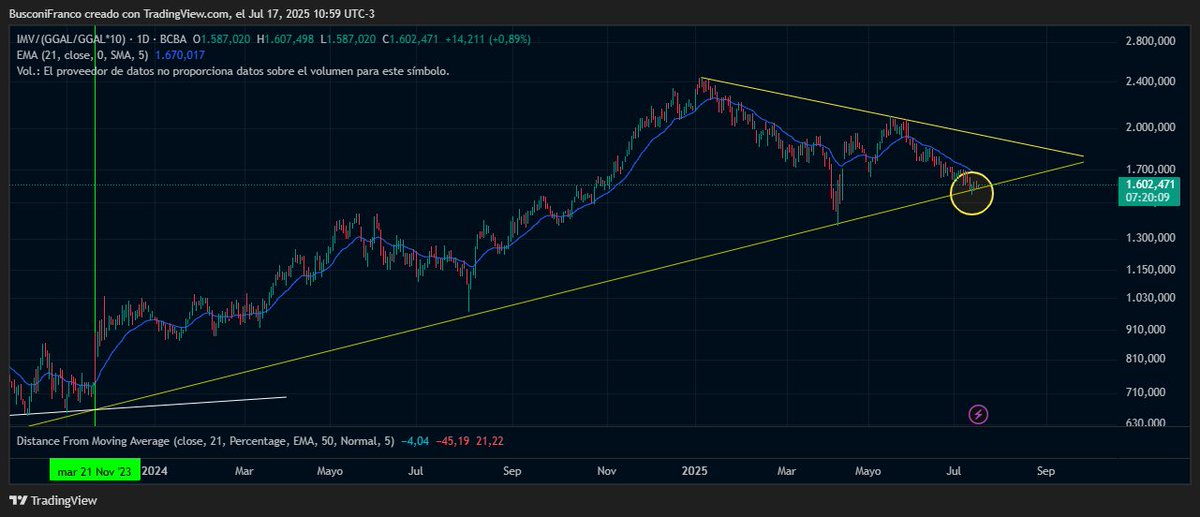1200x517 pixels.
Task: Click the 1.150,000 price axis label
Action: click(1148, 270)
